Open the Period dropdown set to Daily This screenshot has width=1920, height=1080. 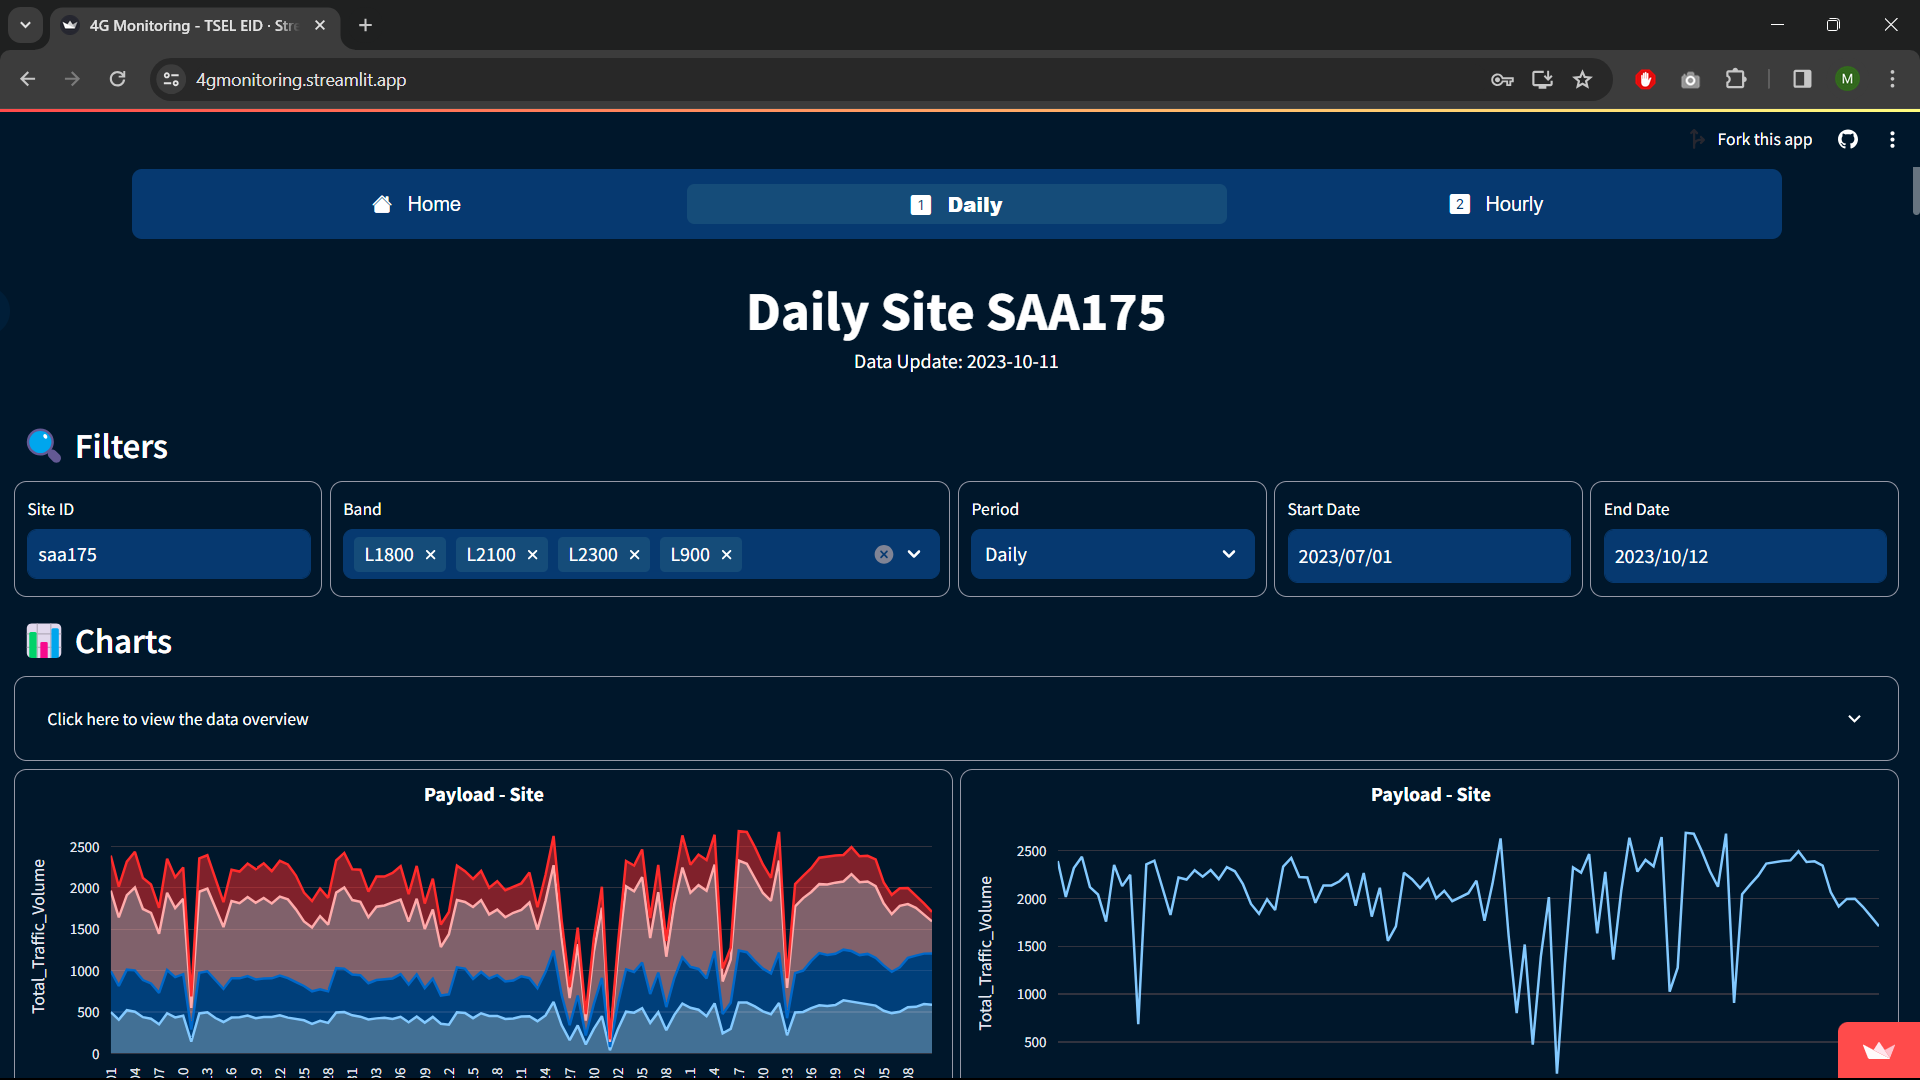[x=1112, y=555]
